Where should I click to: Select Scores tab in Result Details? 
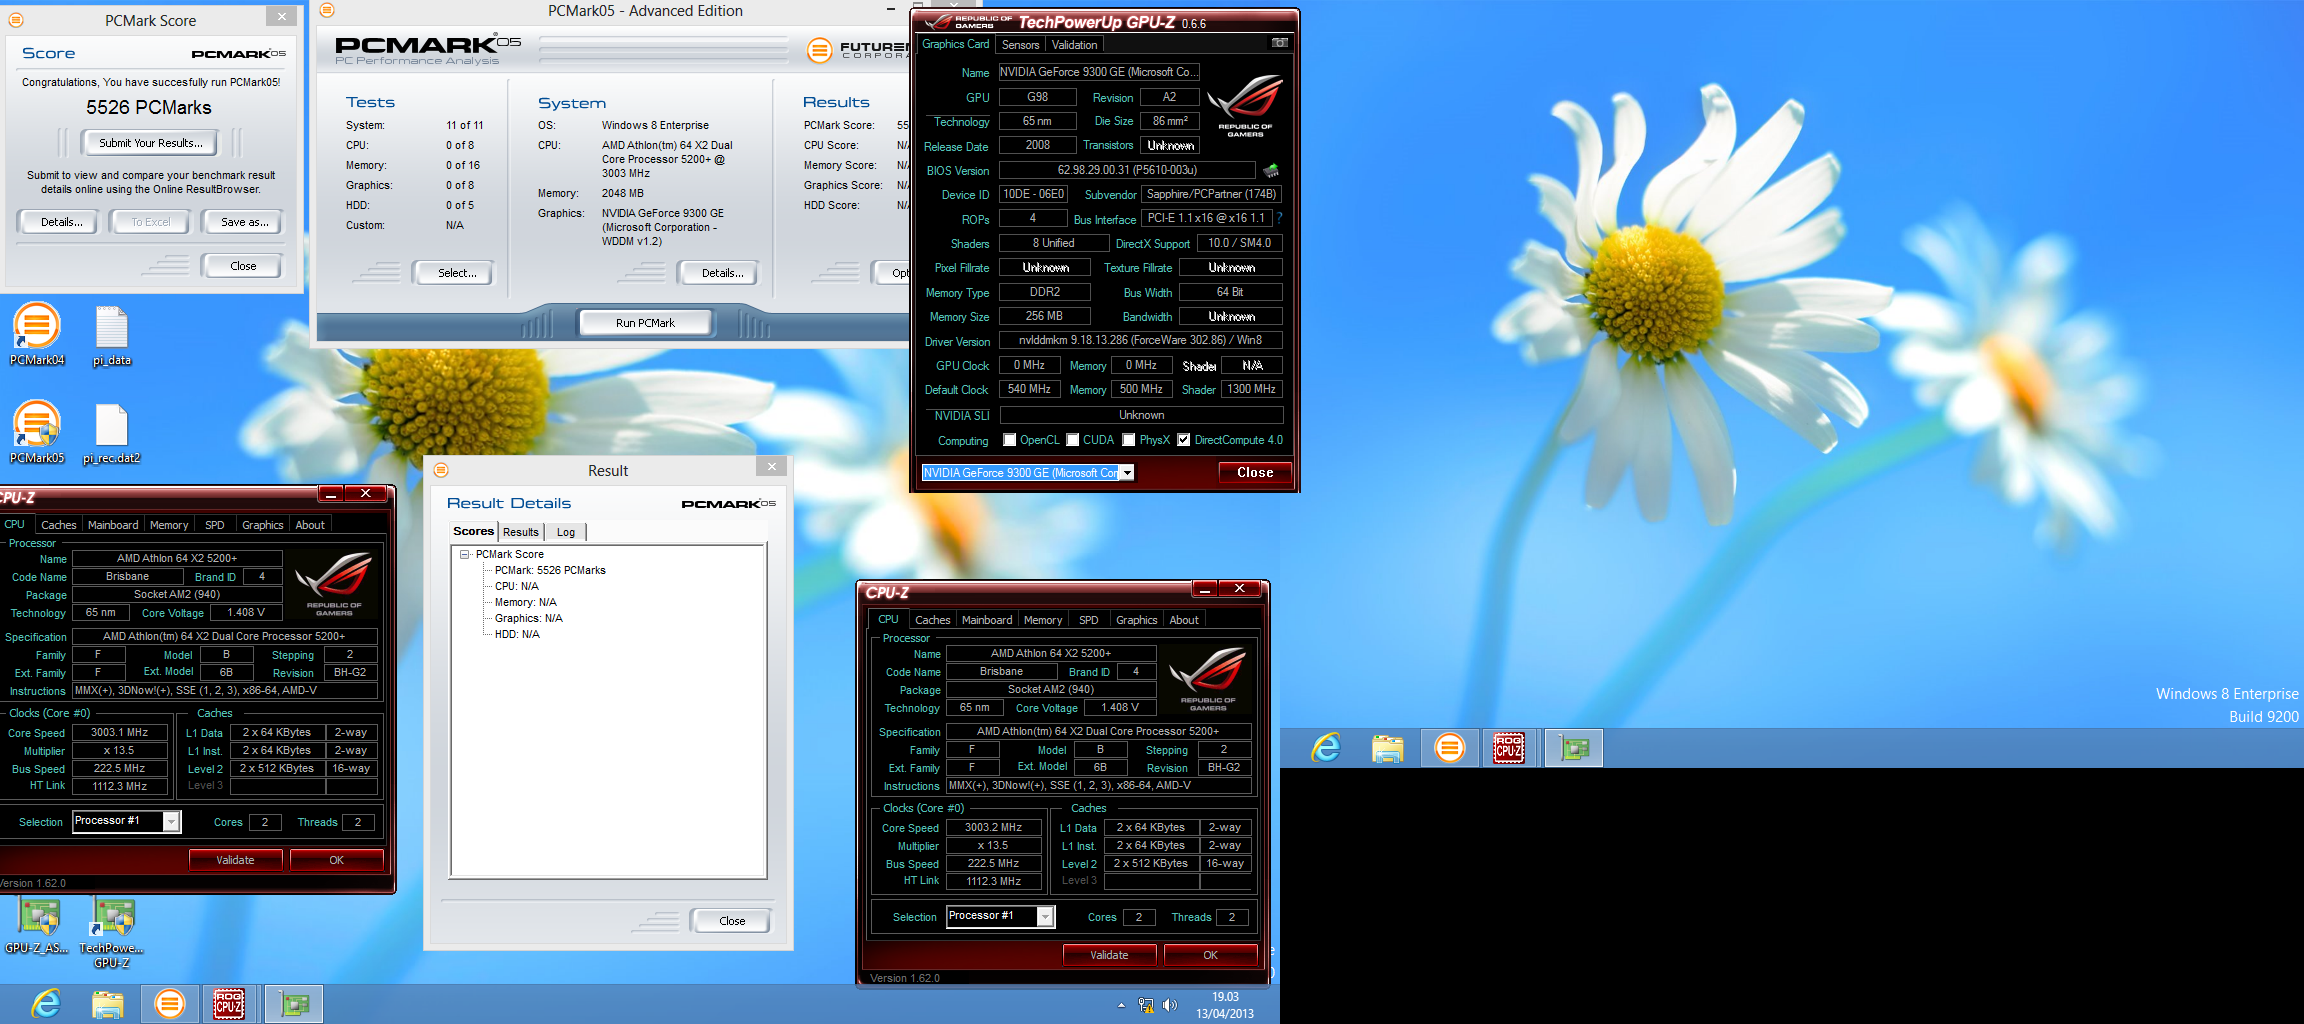click(473, 531)
